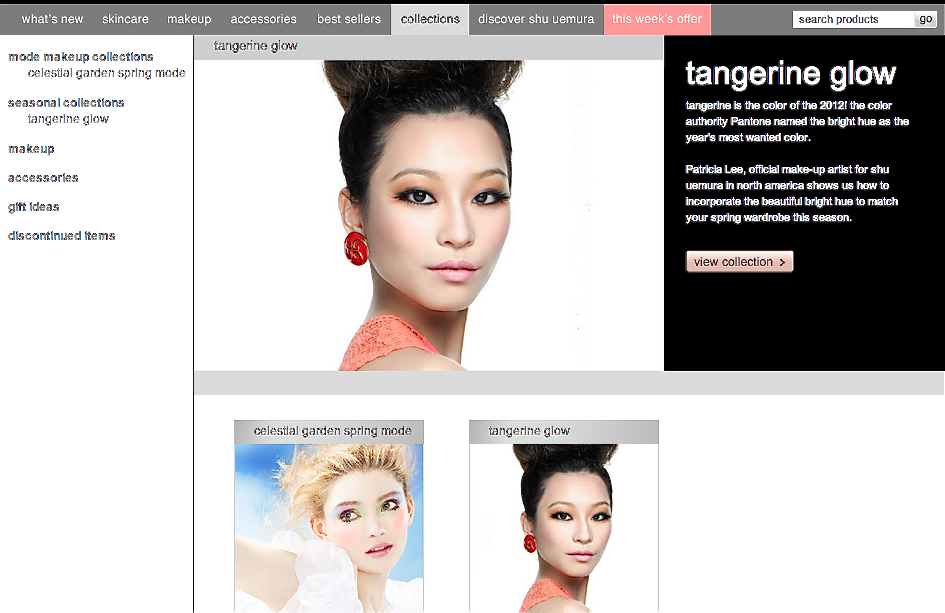Select celestial garden spring mode sidebar link
The width and height of the screenshot is (945, 613).
pos(106,73)
